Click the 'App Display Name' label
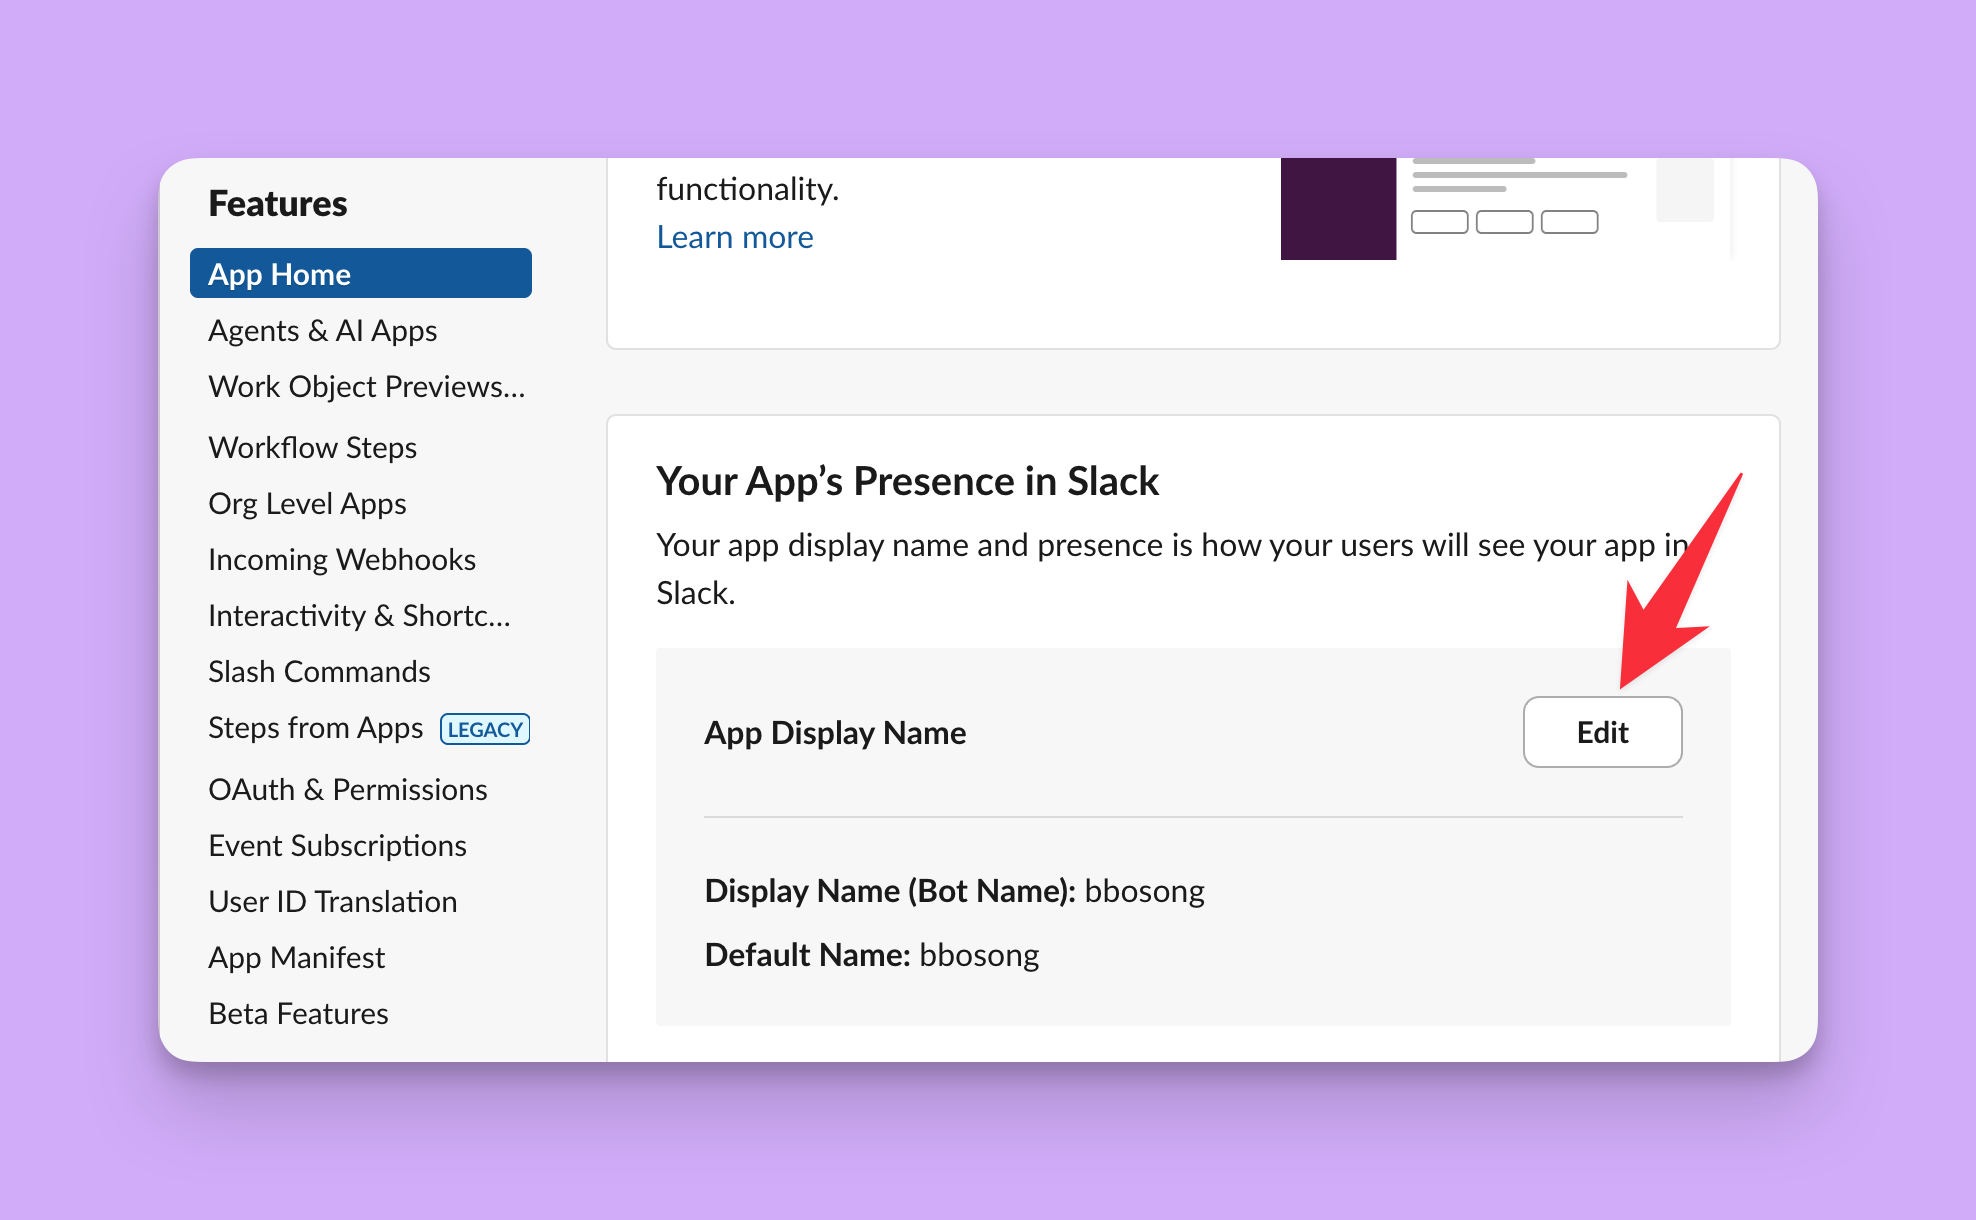Screen dimensions: 1976x1220 click(x=835, y=733)
